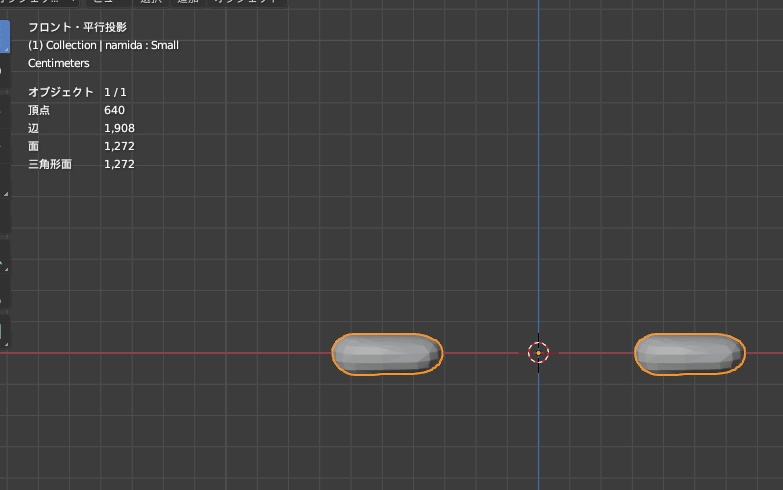Select the left capsule mesh object

point(387,354)
